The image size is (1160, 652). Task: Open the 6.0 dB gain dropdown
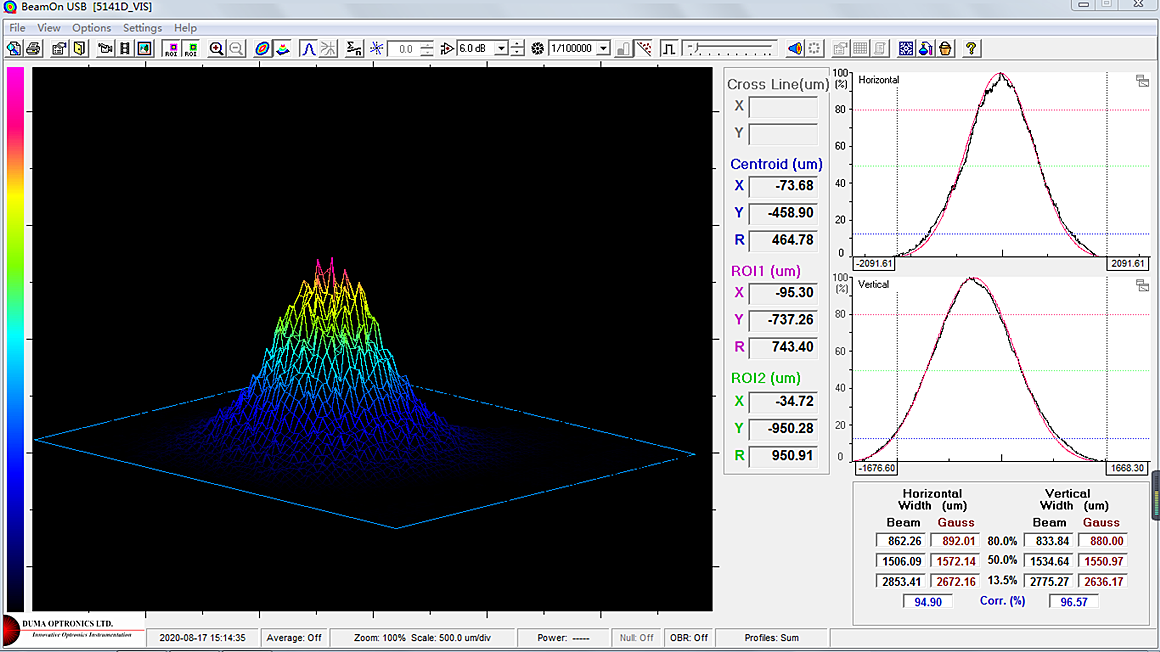point(501,48)
